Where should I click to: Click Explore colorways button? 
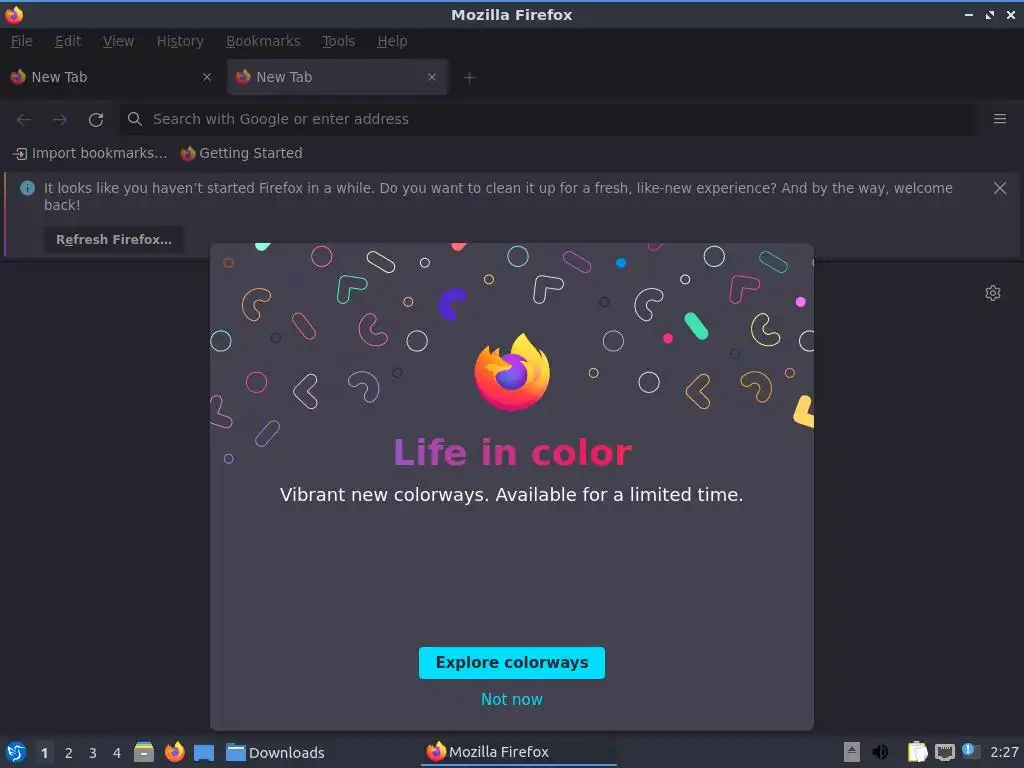(x=512, y=663)
